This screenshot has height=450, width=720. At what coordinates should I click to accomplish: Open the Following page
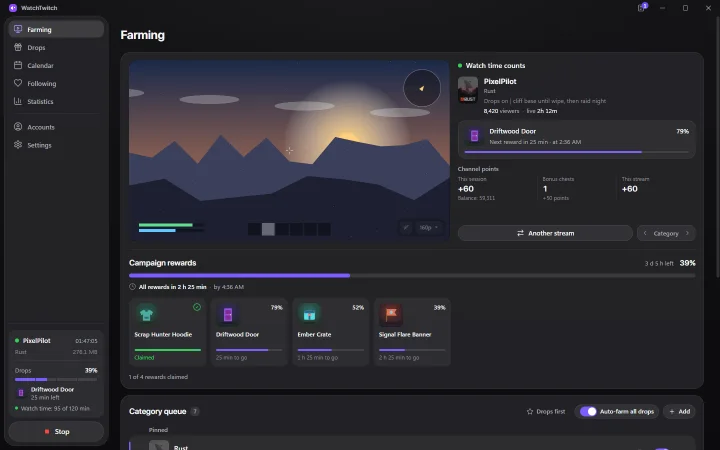click(56, 83)
